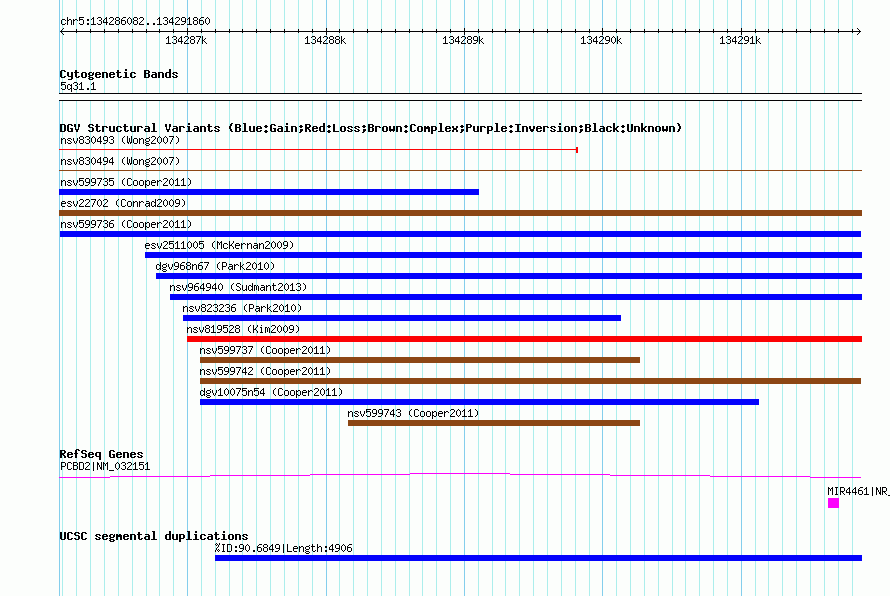
Task: Open the nsv964940 (Sudmant2013) label
Action: click(x=238, y=287)
